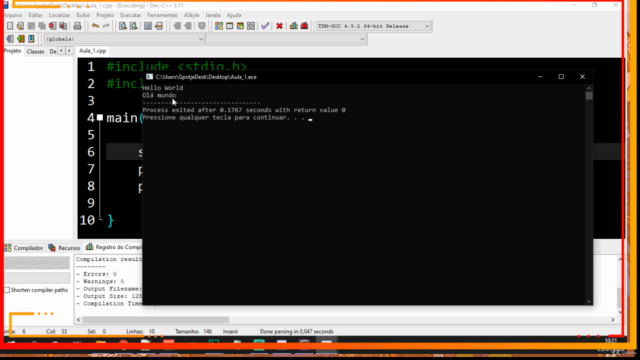640x360 pixels.
Task: Open the AStyle menu
Action: (191, 15)
